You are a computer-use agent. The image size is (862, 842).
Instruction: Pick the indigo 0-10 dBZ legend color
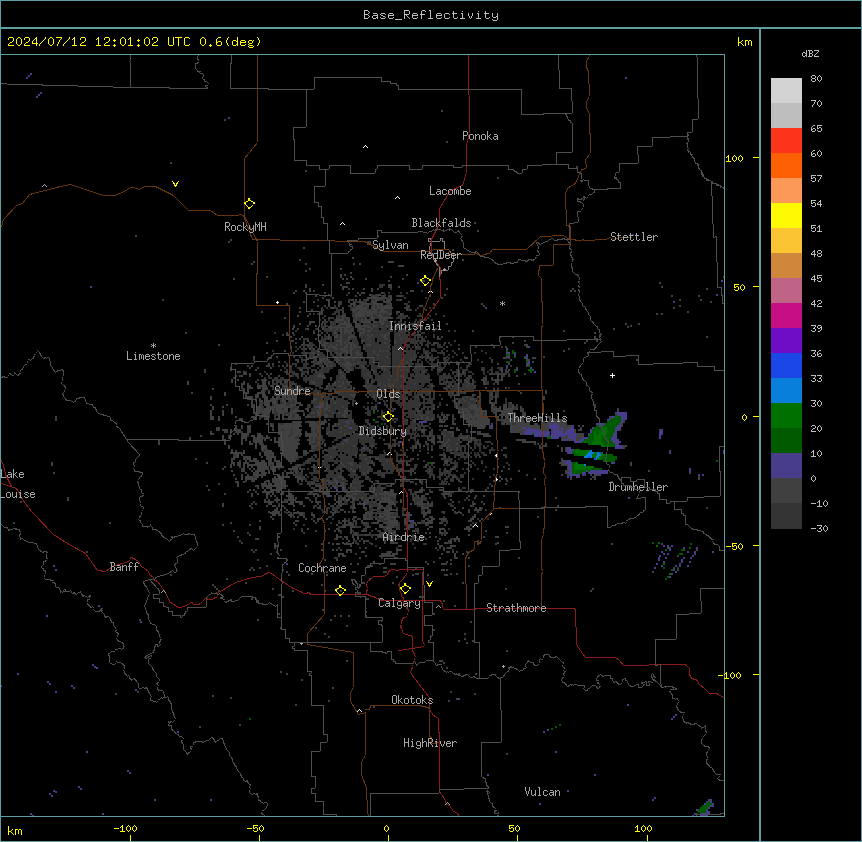pos(786,466)
